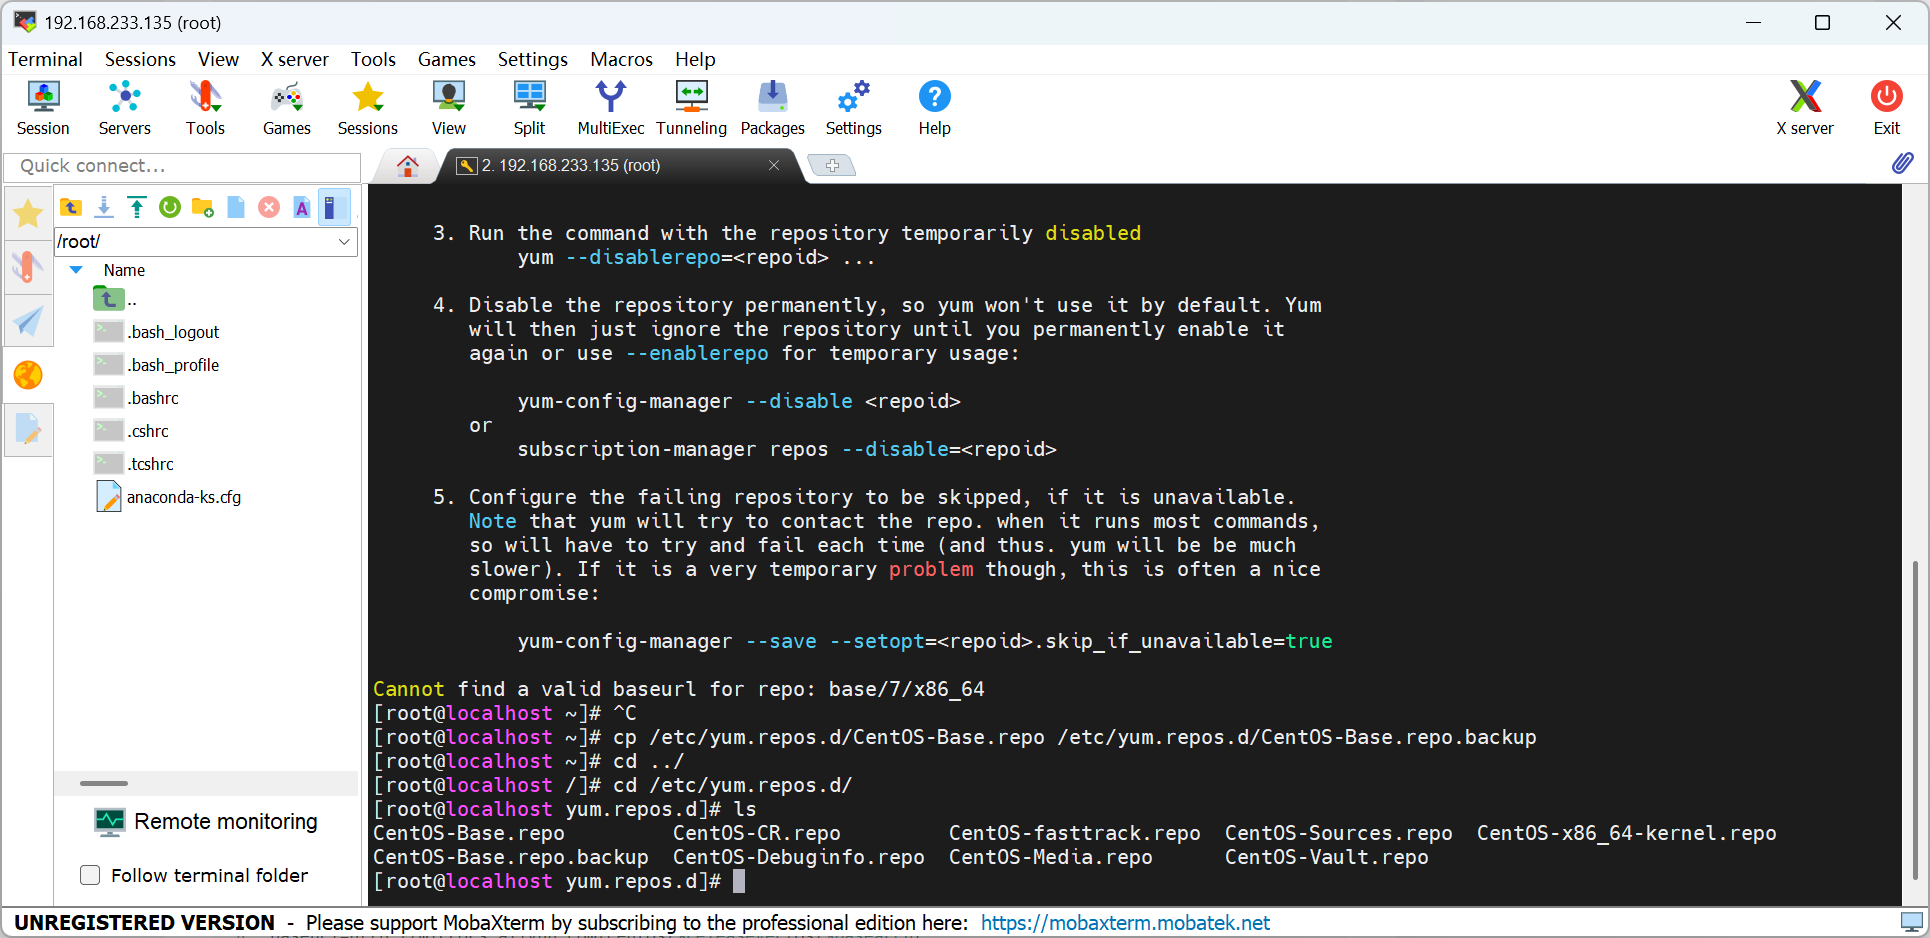This screenshot has height=938, width=1930.
Task: Collapse the Name tree in the file browser
Action: coord(75,270)
